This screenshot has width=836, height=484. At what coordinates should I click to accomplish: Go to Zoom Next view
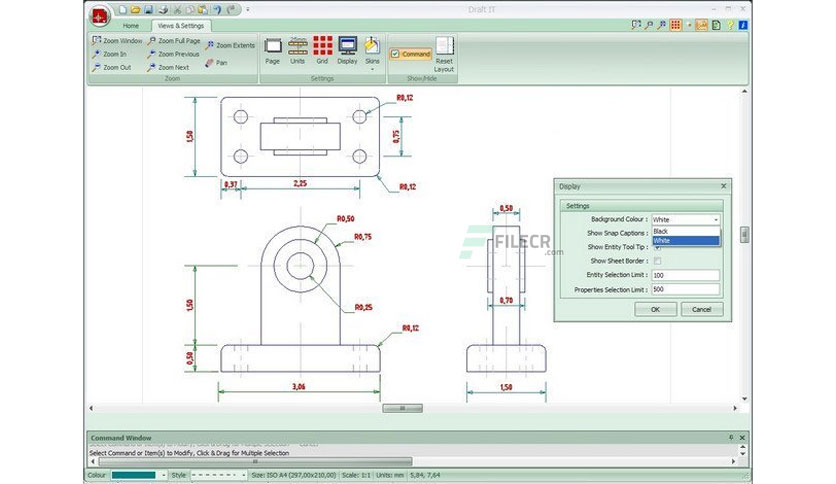(x=168, y=68)
